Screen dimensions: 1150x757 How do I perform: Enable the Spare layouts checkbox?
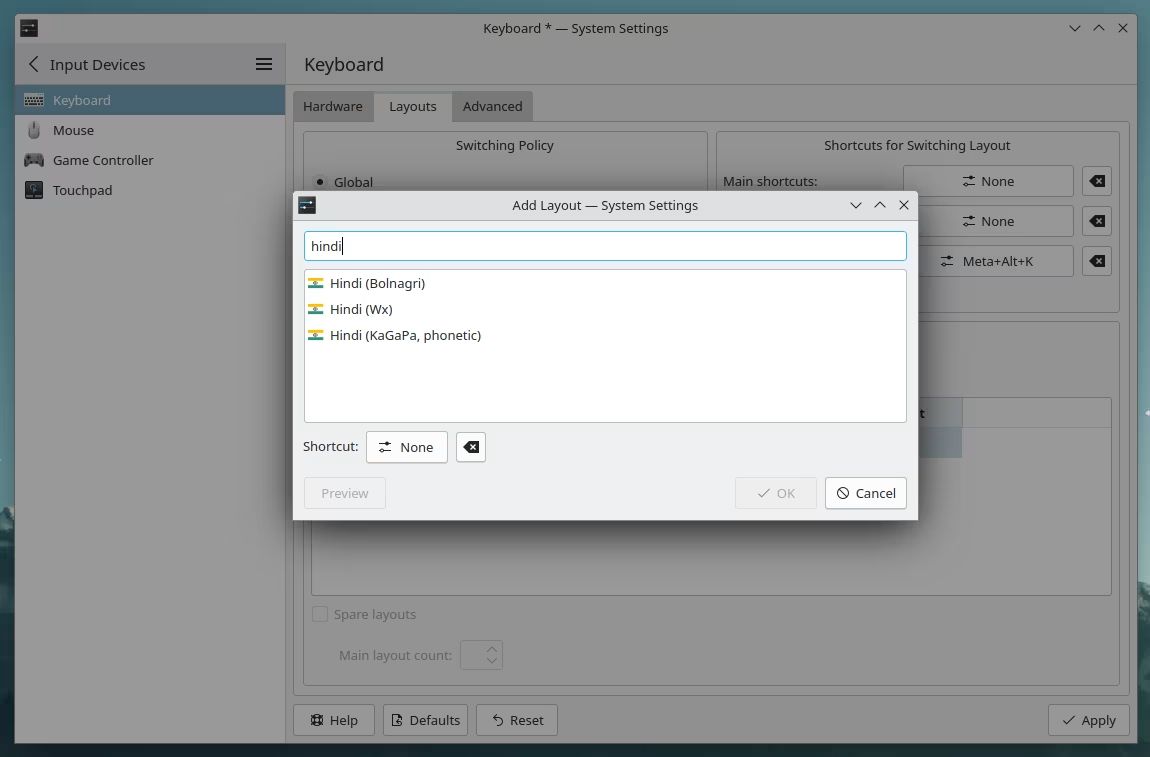tap(320, 614)
